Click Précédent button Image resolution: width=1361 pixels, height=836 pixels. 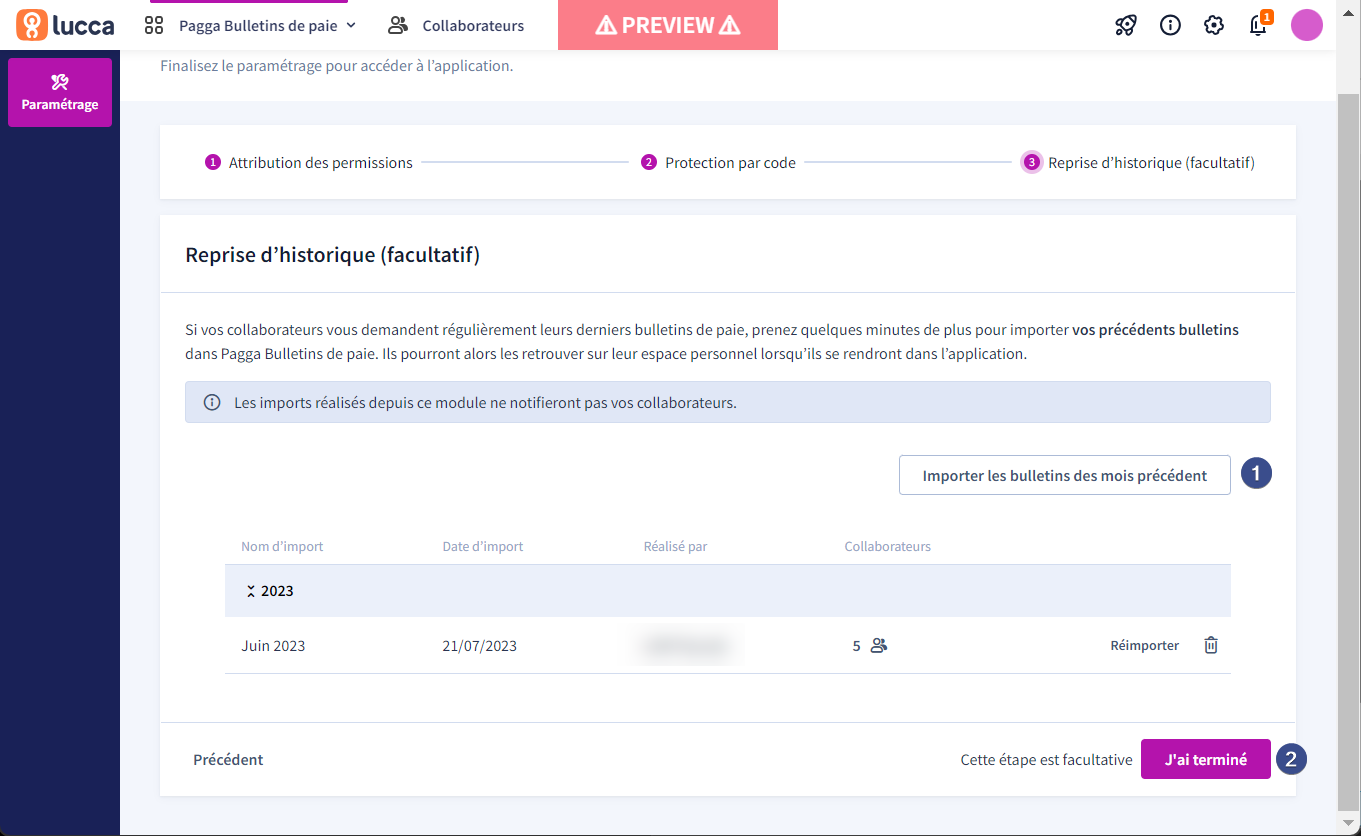pos(228,759)
